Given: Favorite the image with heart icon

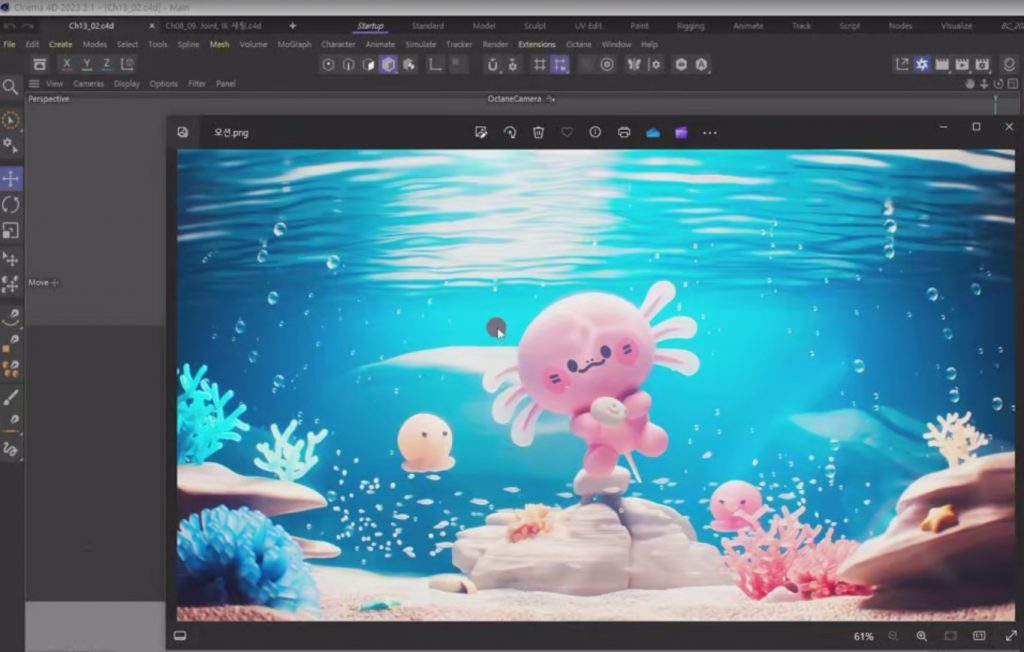Looking at the screenshot, I should click(567, 133).
